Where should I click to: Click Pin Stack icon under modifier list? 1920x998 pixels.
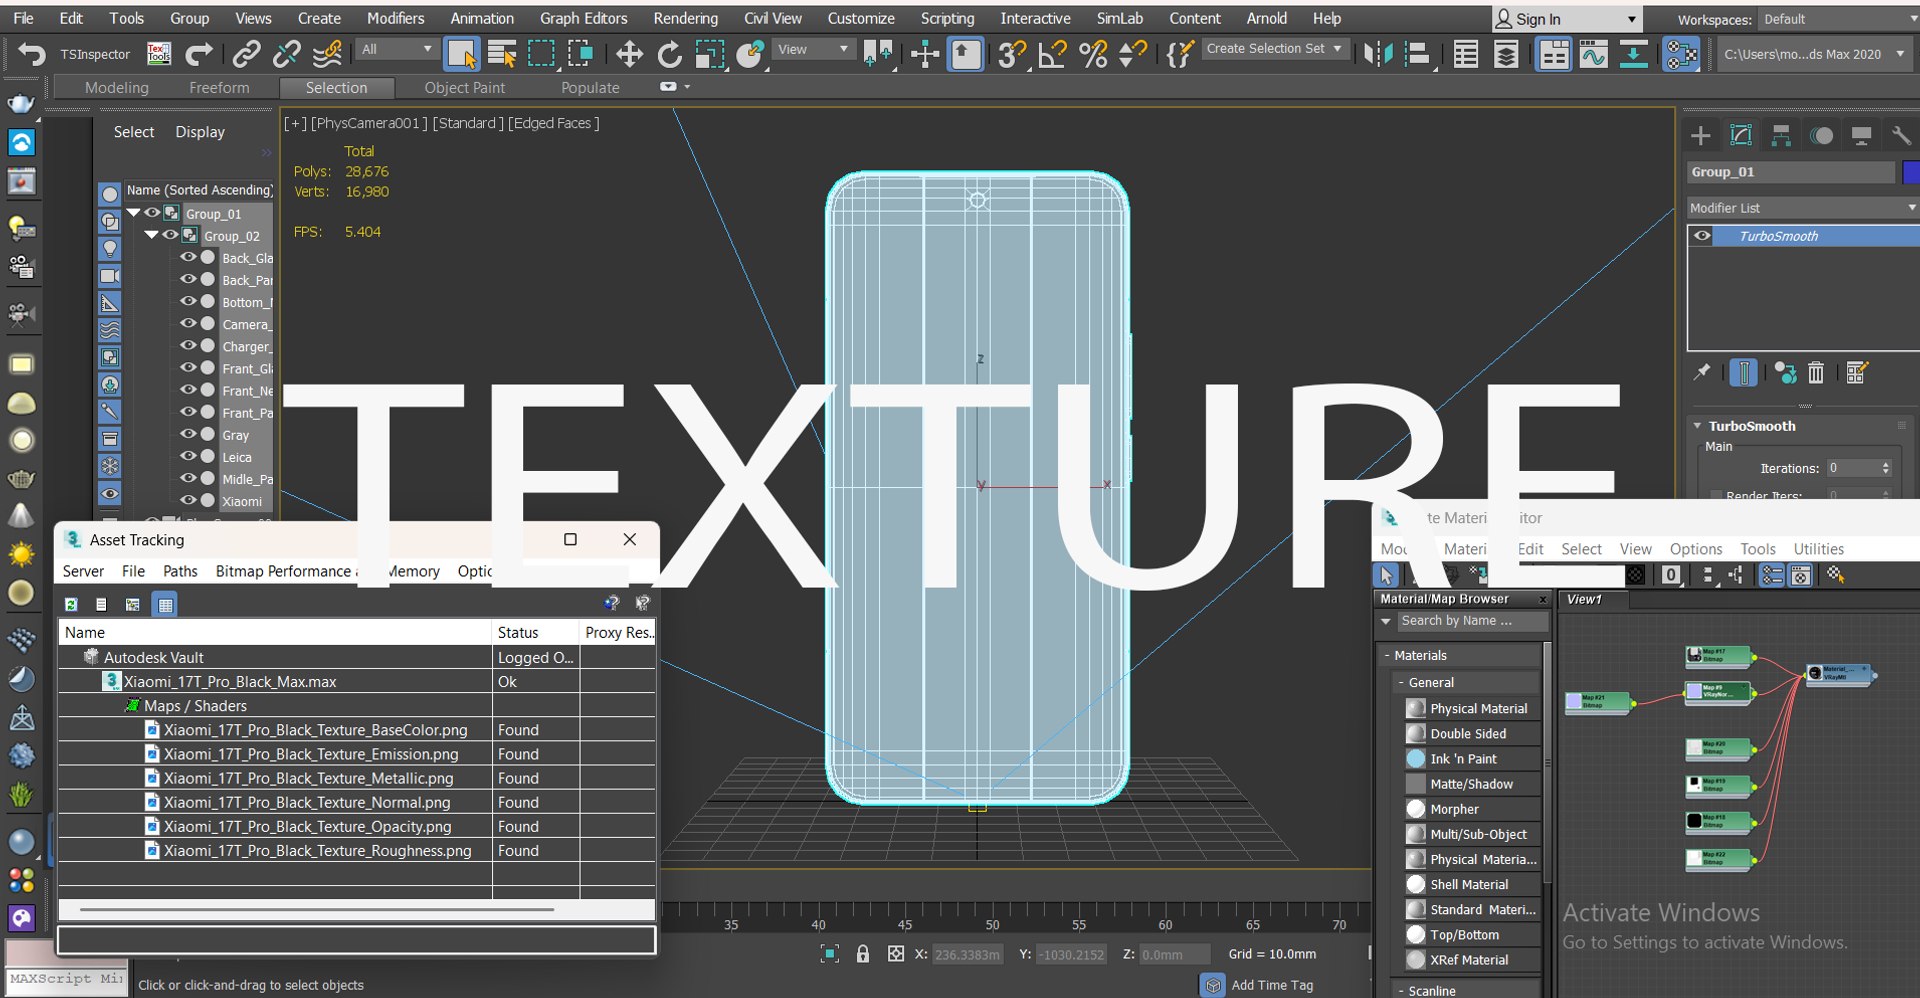pos(1702,373)
